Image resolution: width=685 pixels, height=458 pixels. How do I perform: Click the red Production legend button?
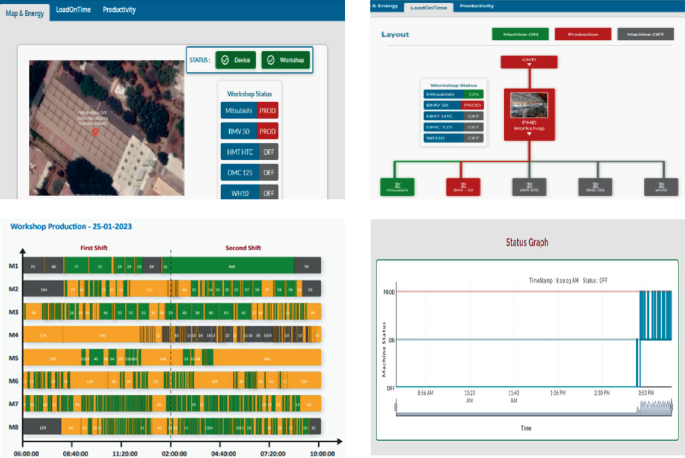point(583,34)
